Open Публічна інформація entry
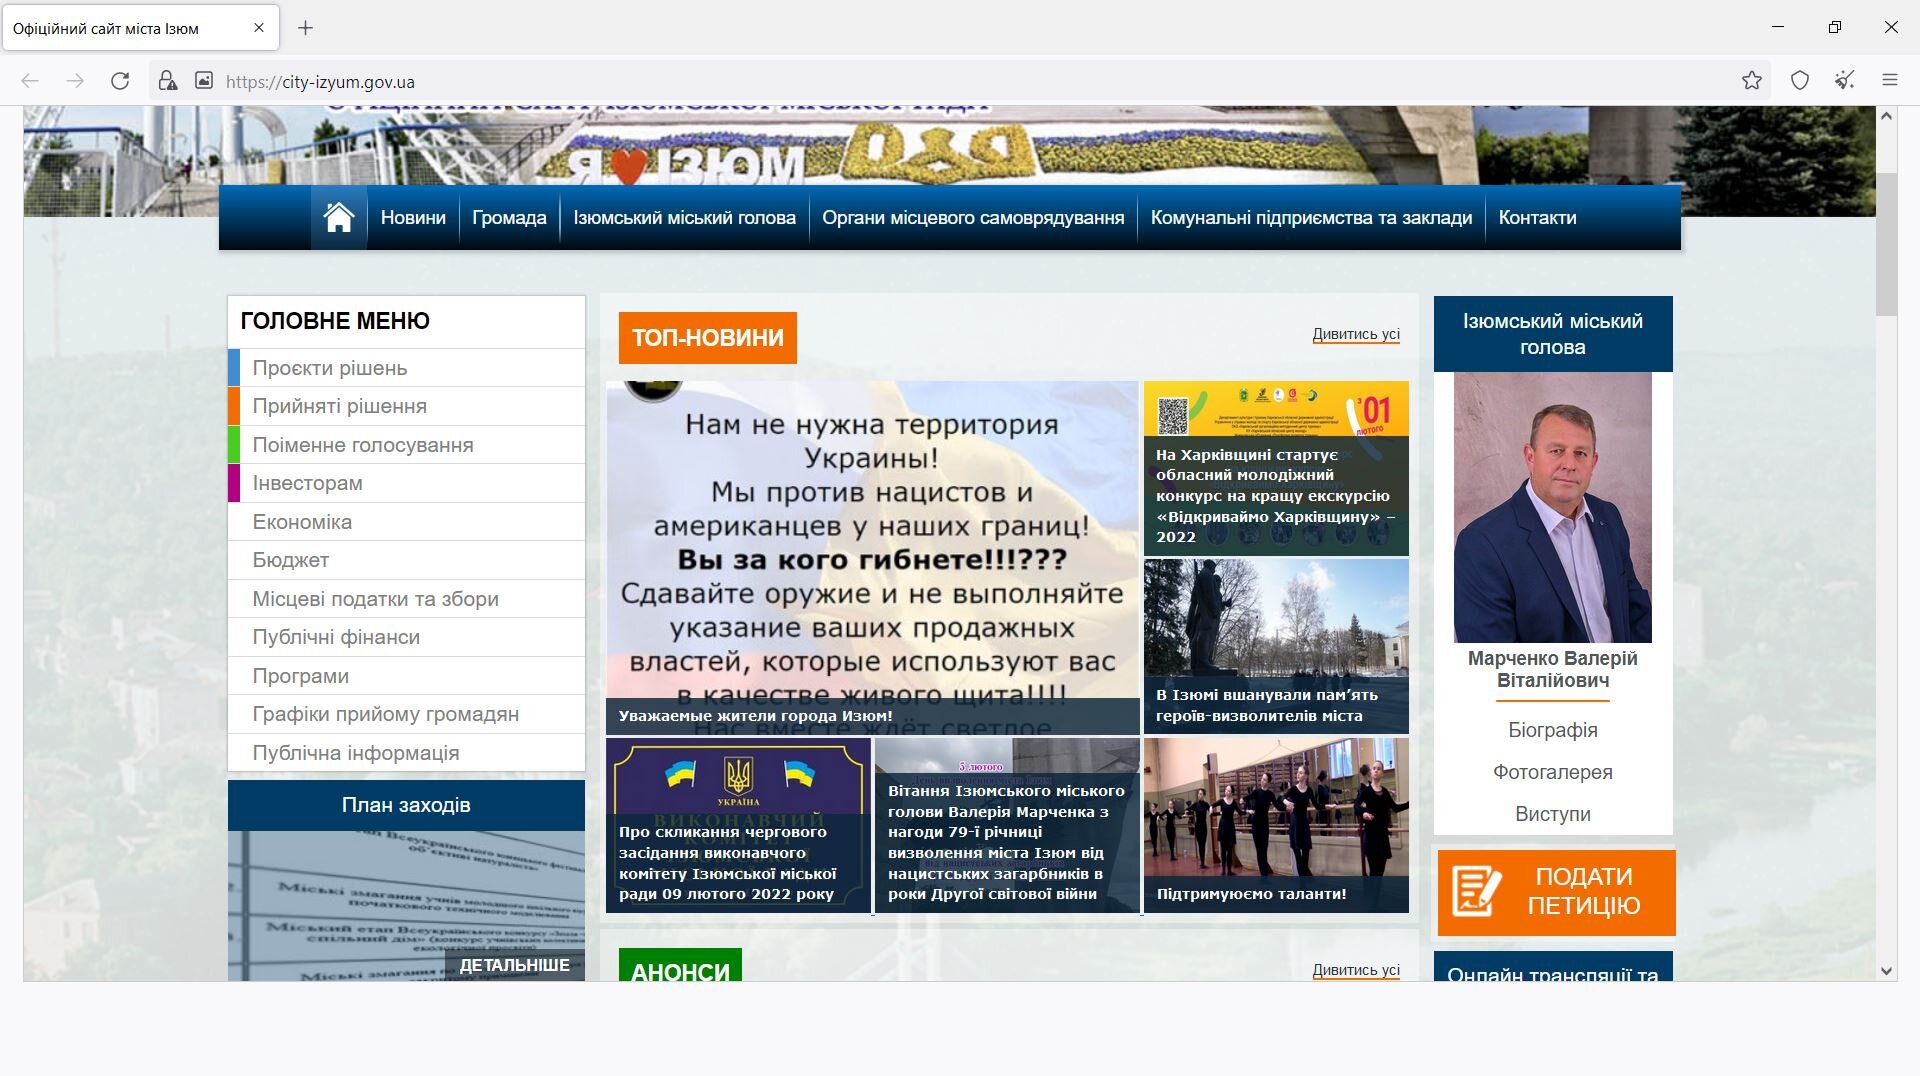Image resolution: width=1920 pixels, height=1076 pixels. point(406,753)
